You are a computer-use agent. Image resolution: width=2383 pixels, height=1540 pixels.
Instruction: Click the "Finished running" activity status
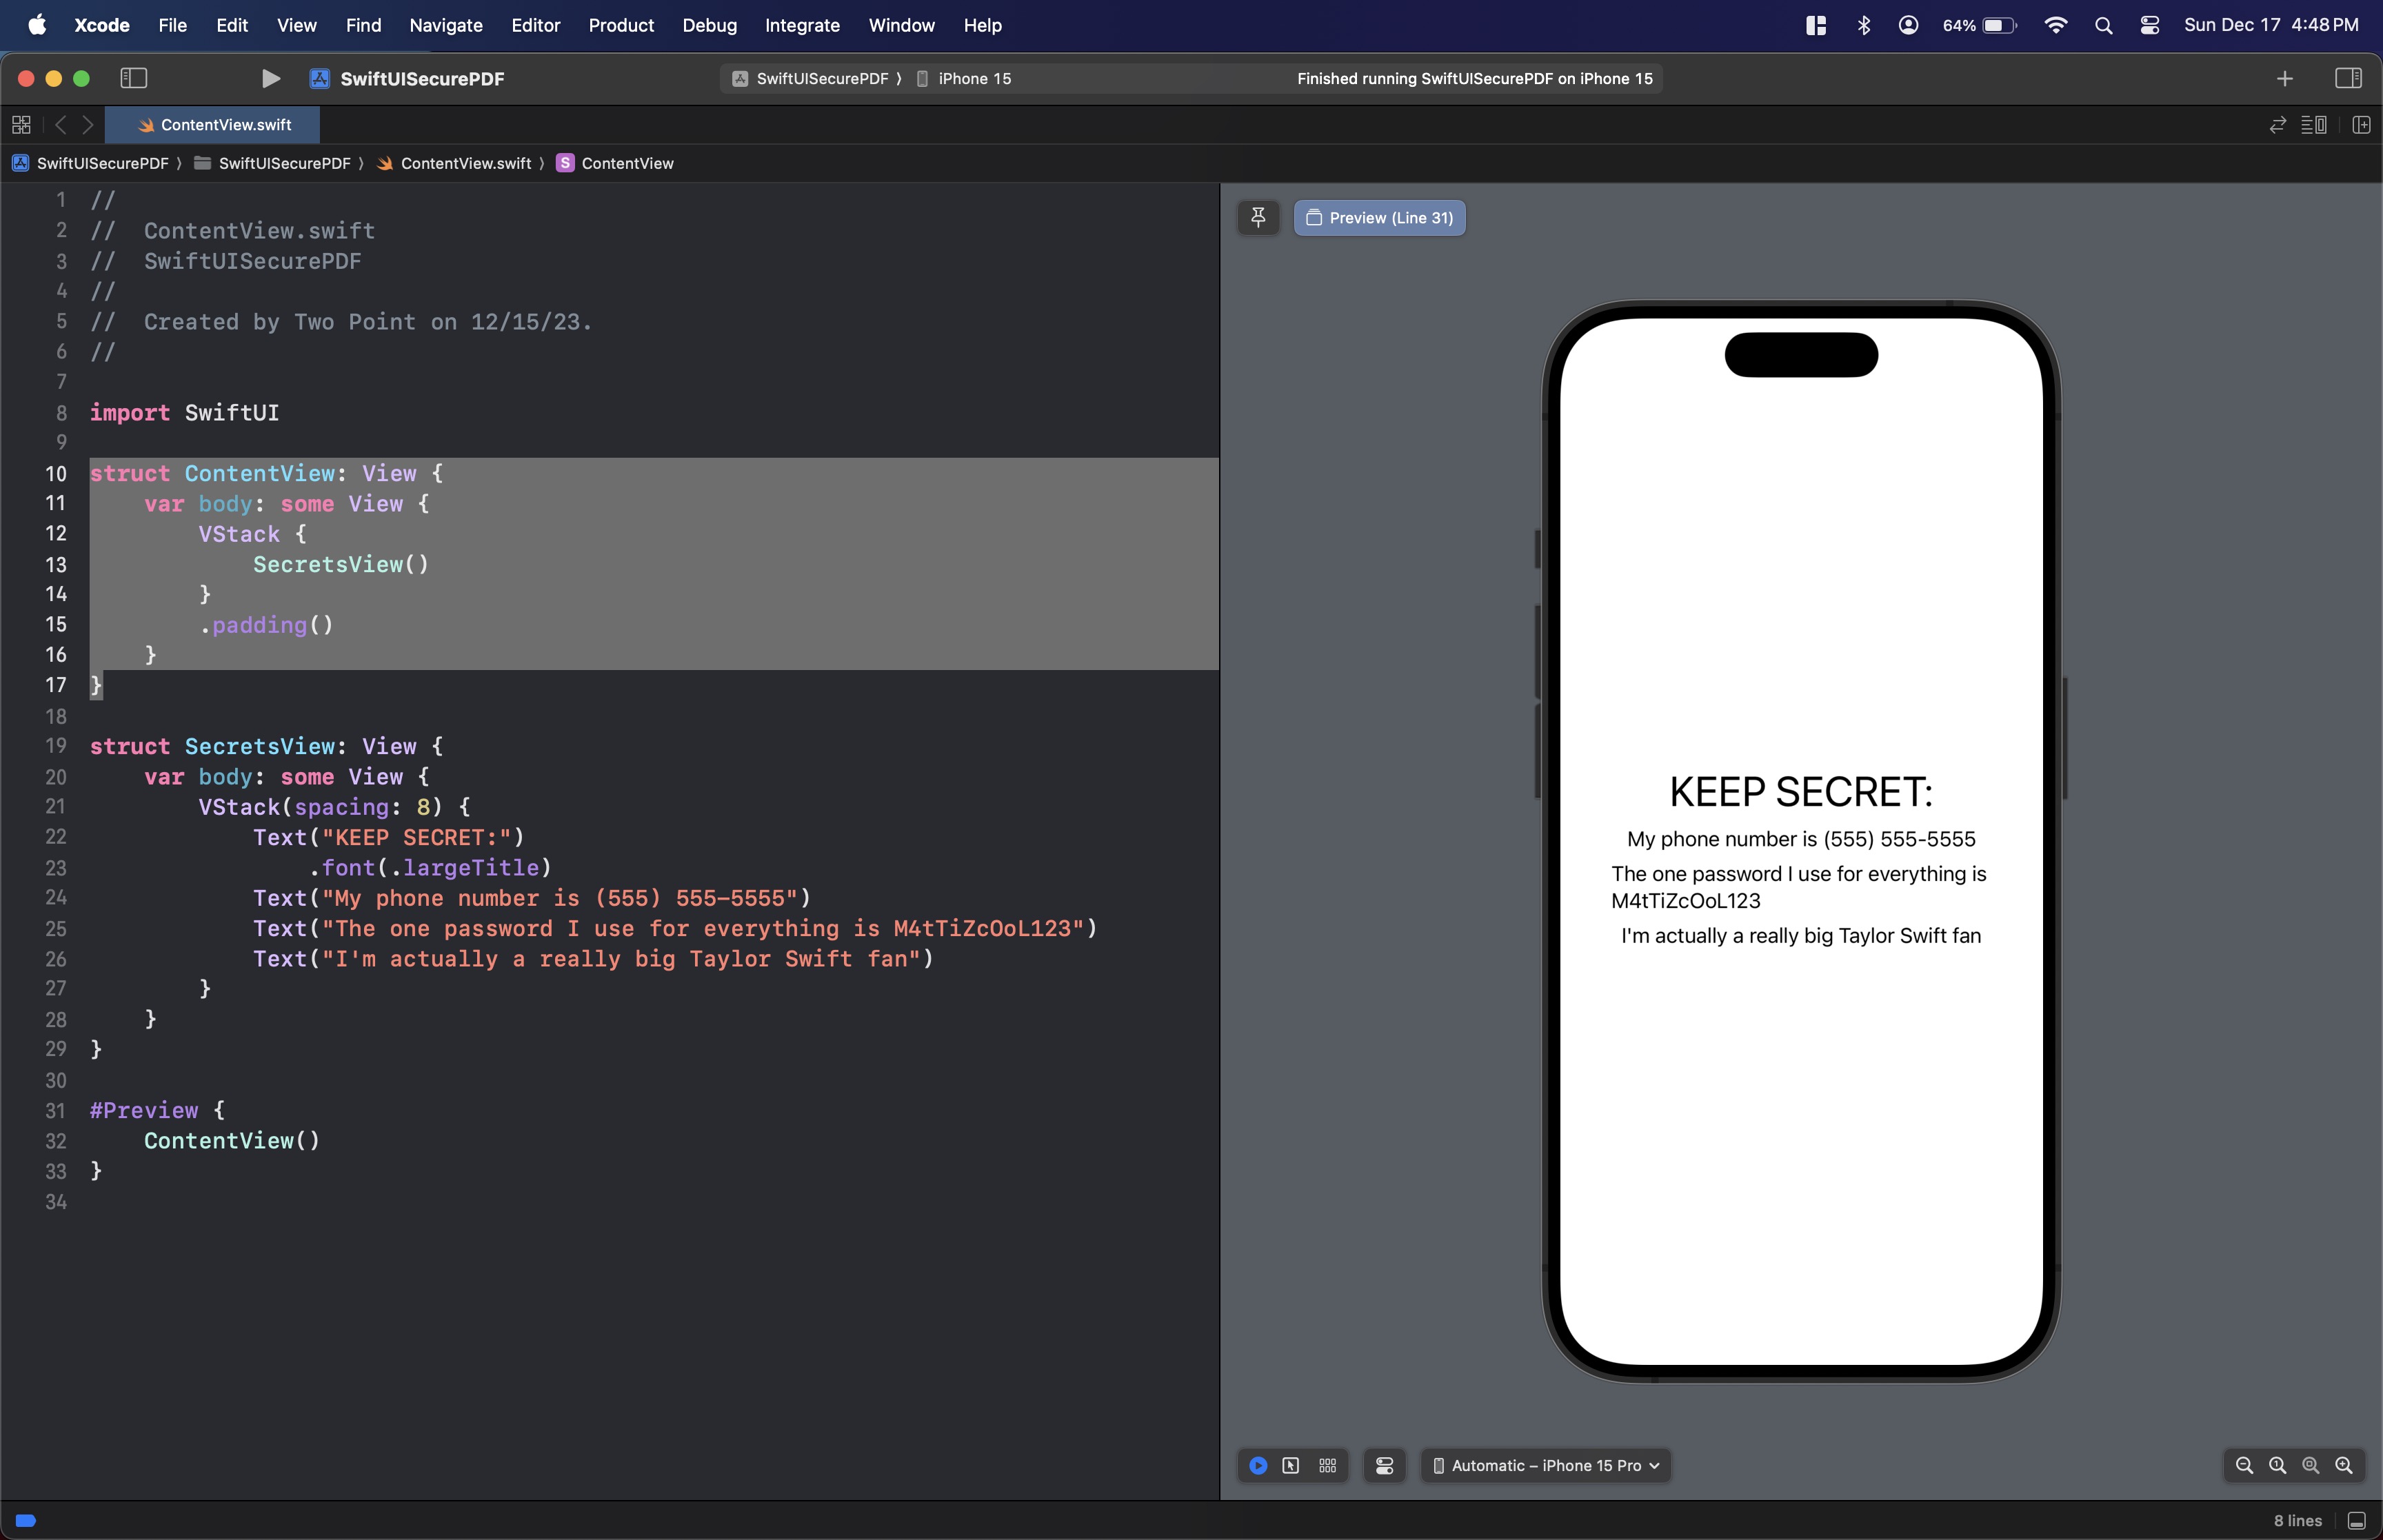click(1474, 78)
